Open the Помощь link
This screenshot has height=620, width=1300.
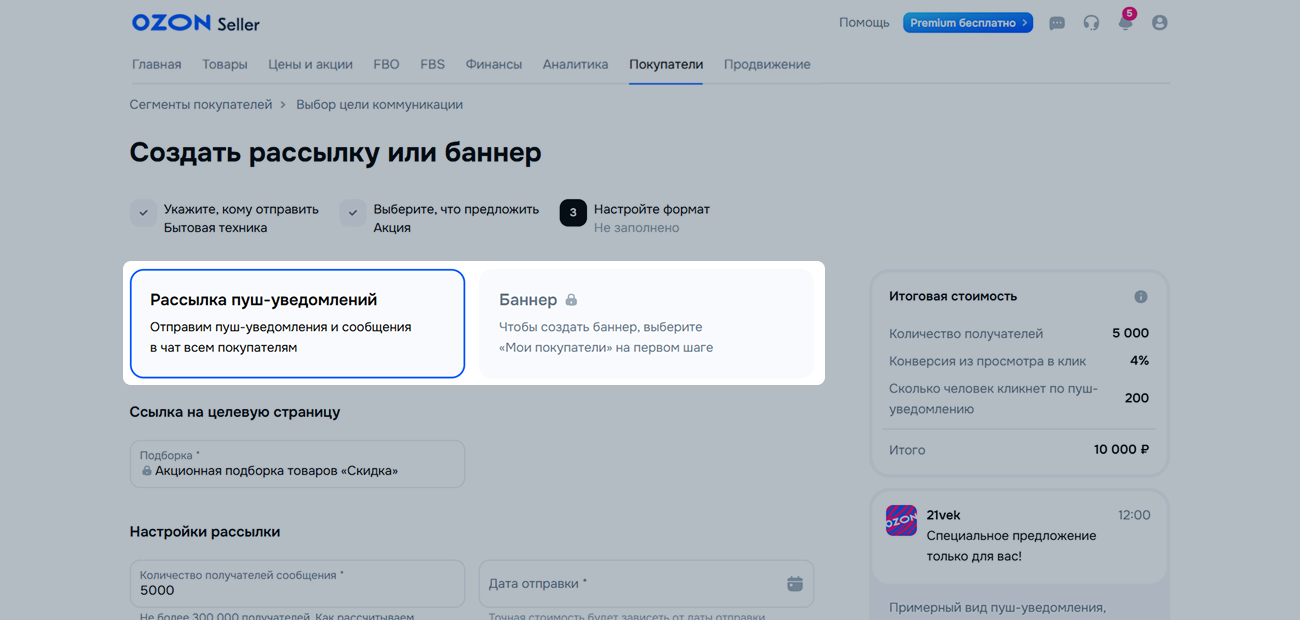point(864,23)
